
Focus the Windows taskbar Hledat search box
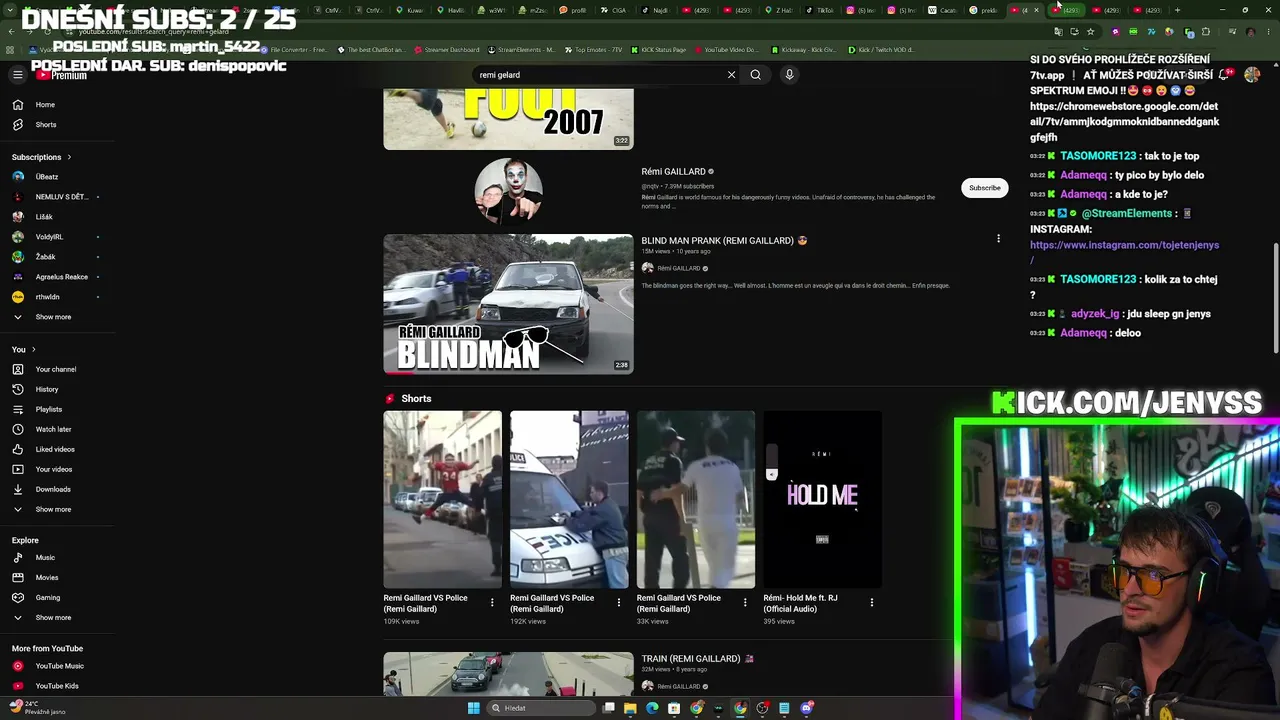click(541, 708)
